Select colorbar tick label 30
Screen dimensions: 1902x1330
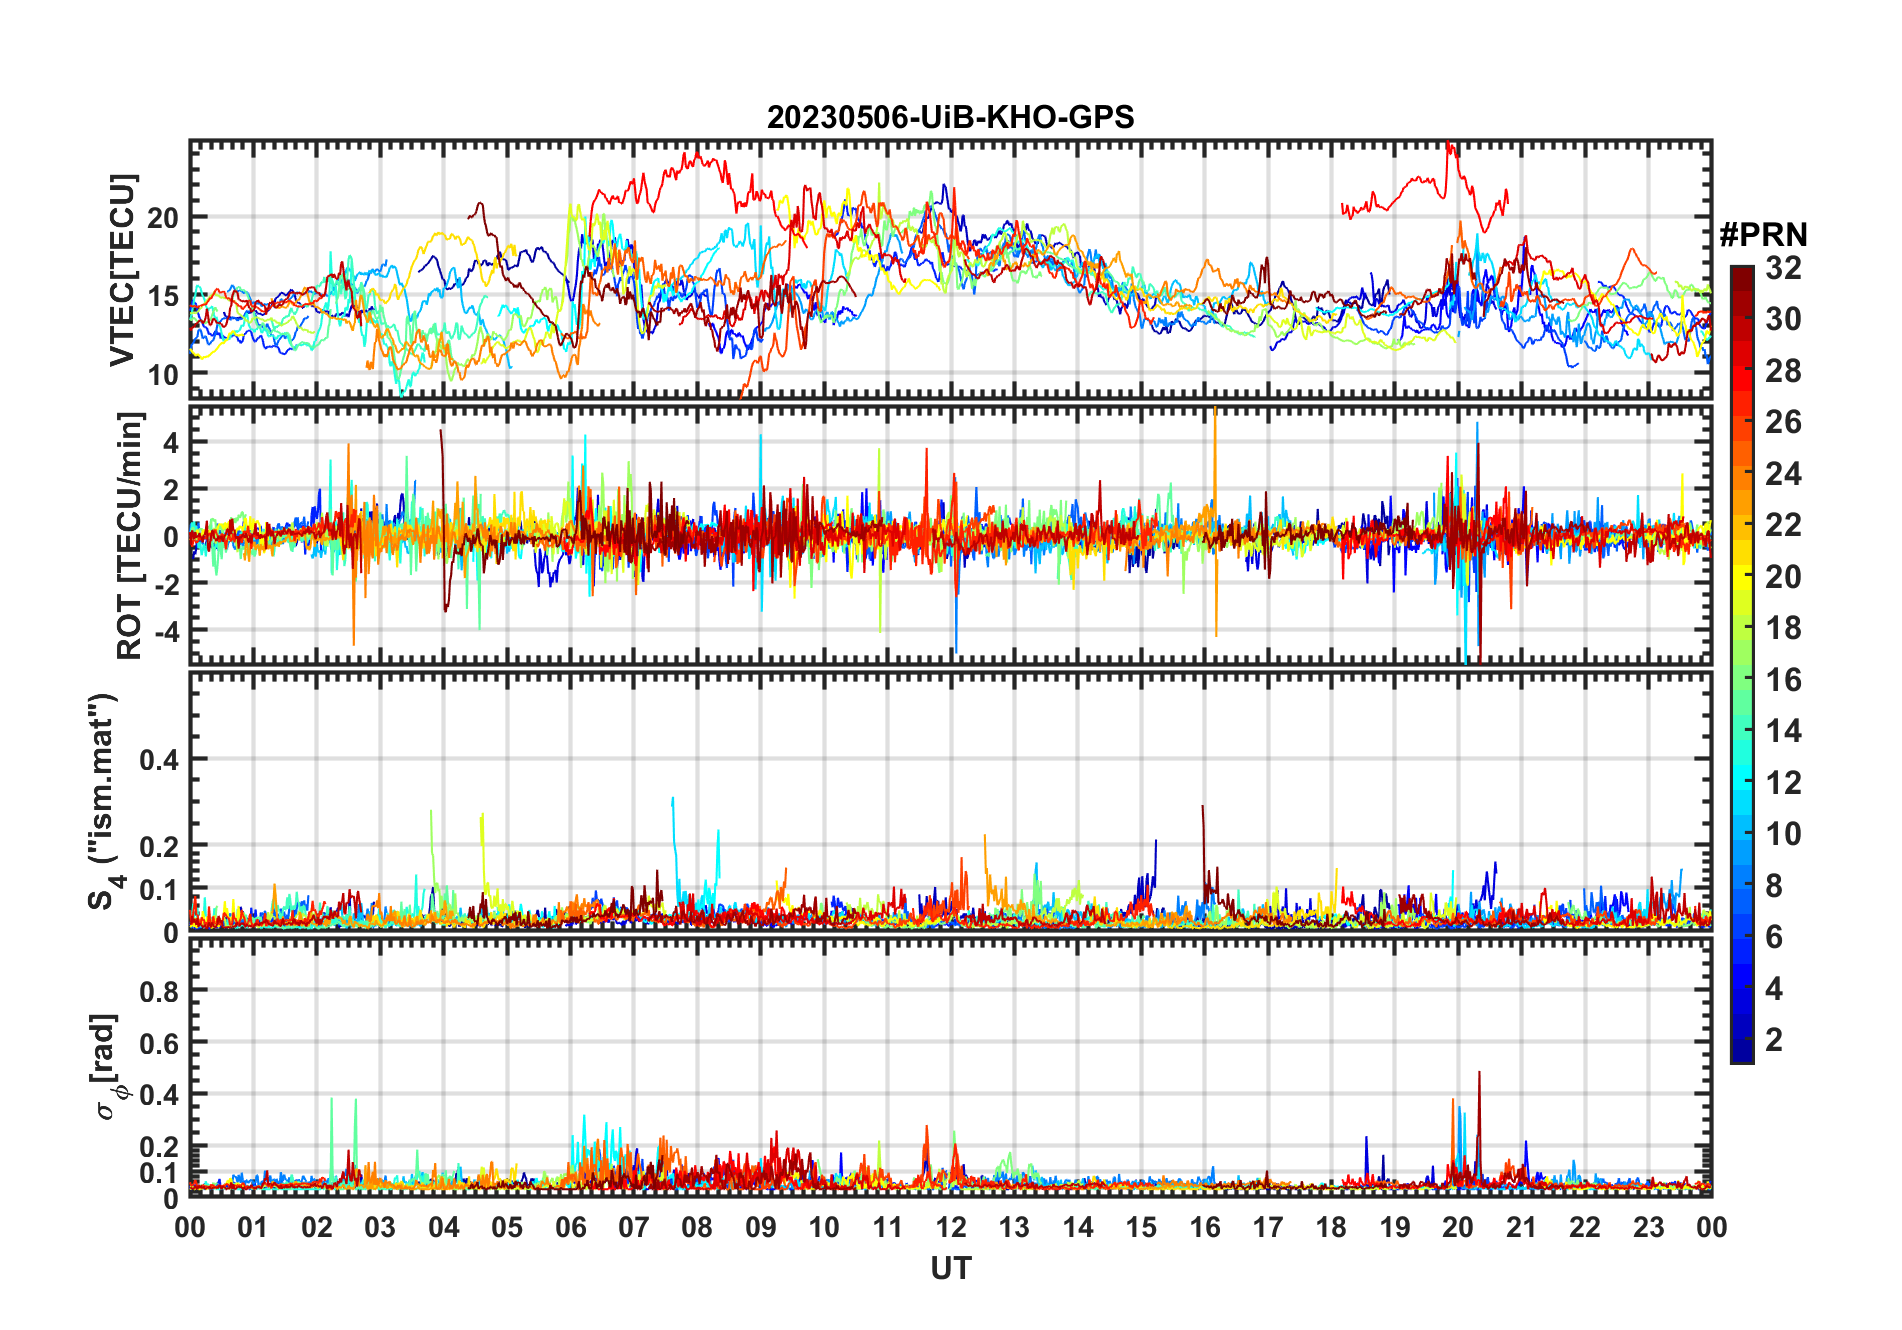[1783, 319]
